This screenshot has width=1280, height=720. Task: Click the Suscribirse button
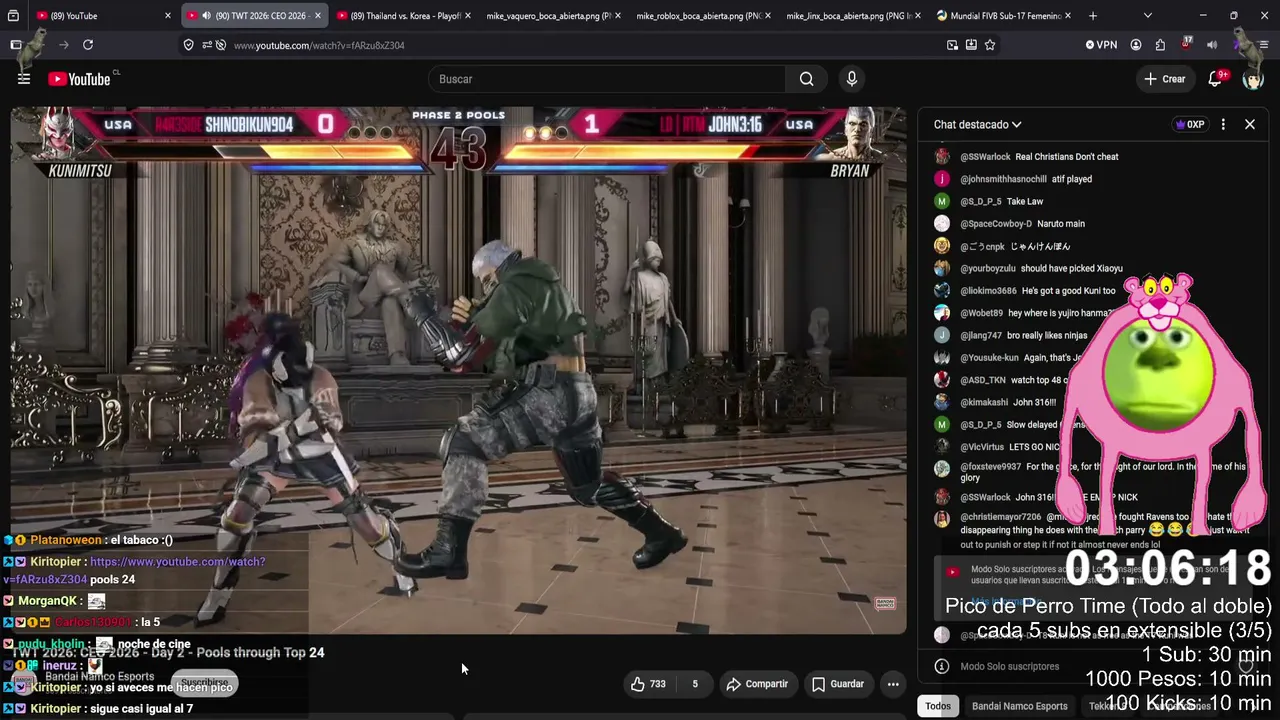tap(204, 684)
